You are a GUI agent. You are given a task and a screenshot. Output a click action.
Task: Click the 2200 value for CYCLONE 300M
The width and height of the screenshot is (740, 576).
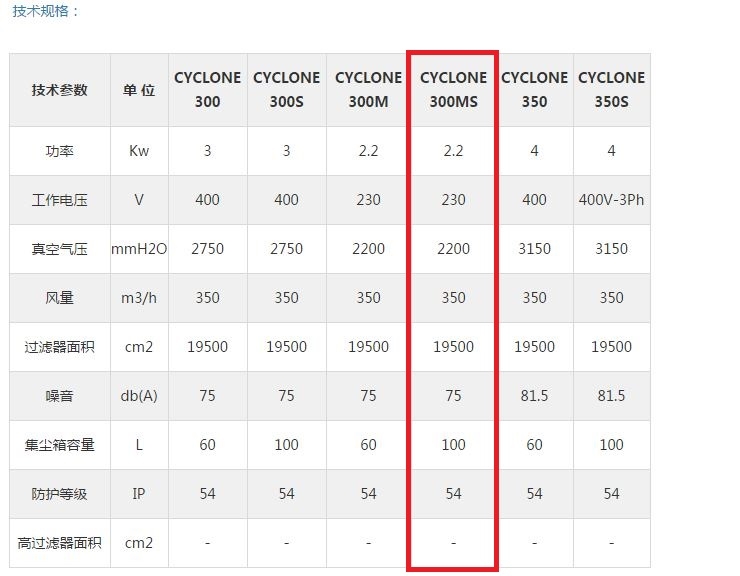pos(369,249)
